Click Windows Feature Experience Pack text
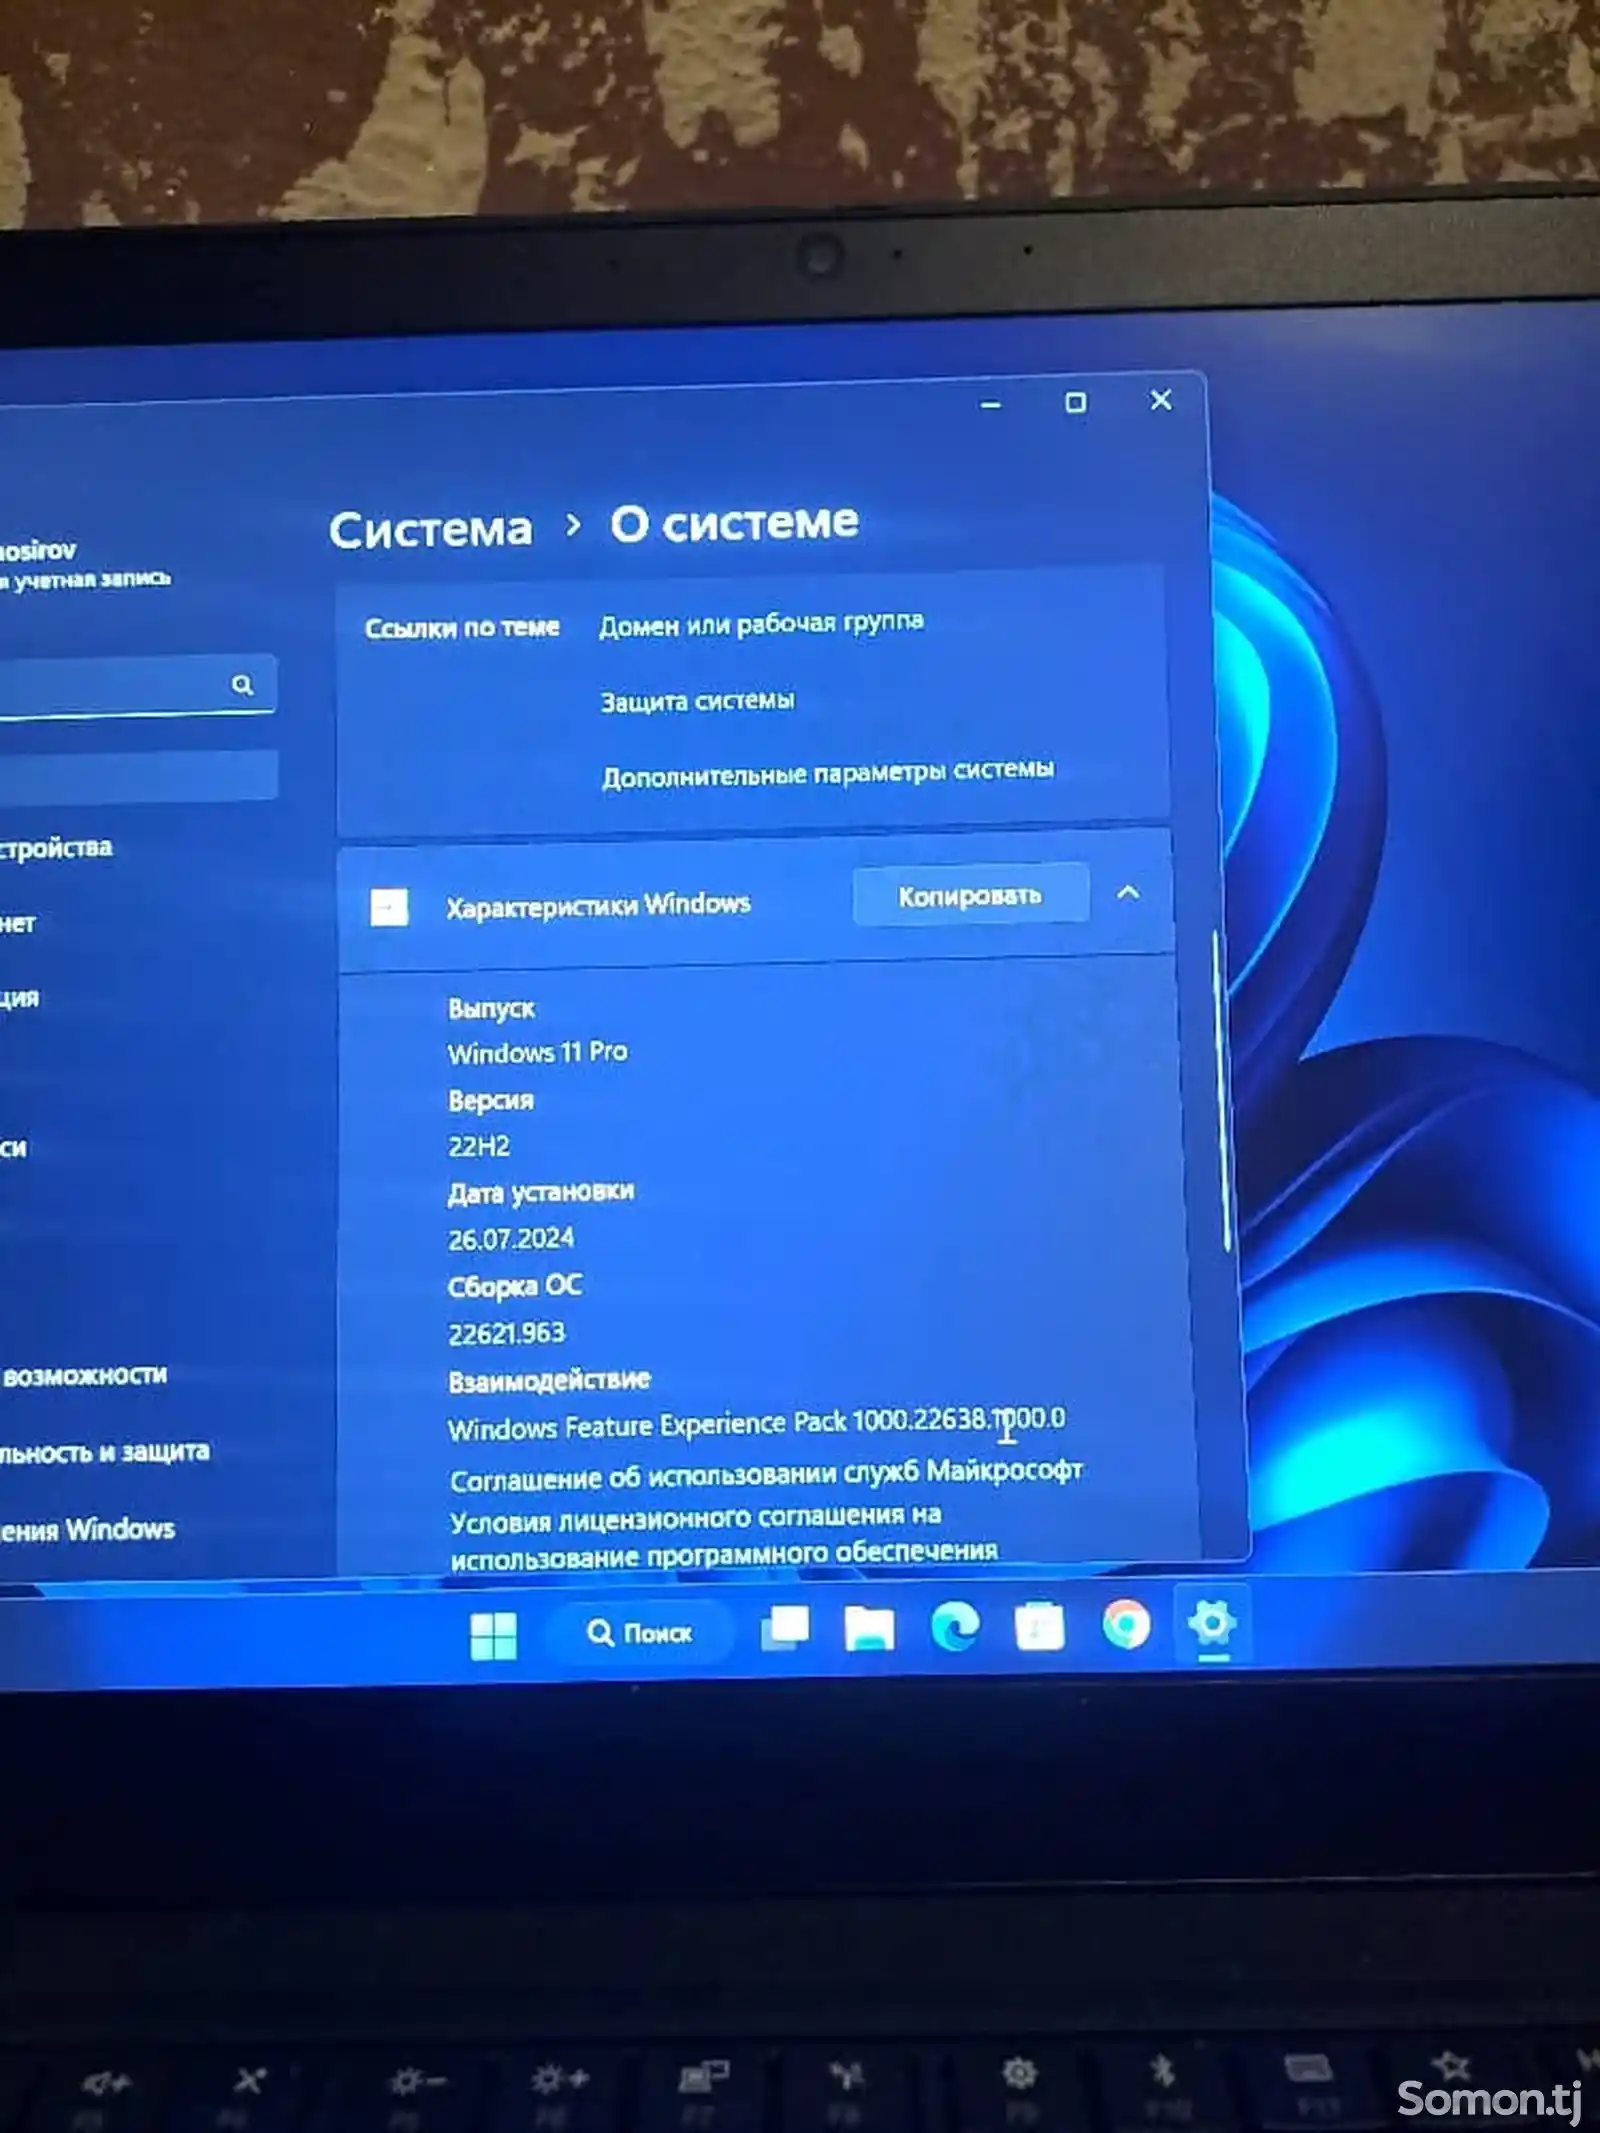This screenshot has width=1600, height=2133. [757, 1424]
